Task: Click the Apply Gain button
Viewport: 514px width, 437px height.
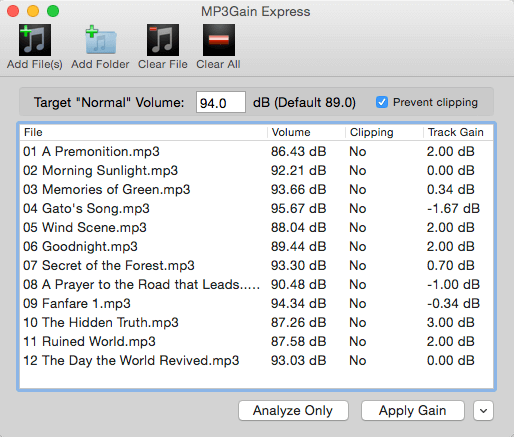Action: 413,411
